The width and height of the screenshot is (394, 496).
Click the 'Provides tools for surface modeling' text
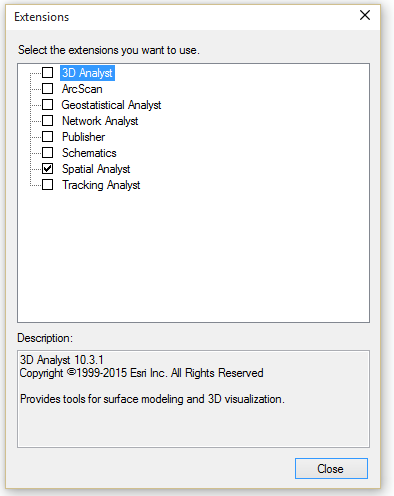[x=152, y=399]
